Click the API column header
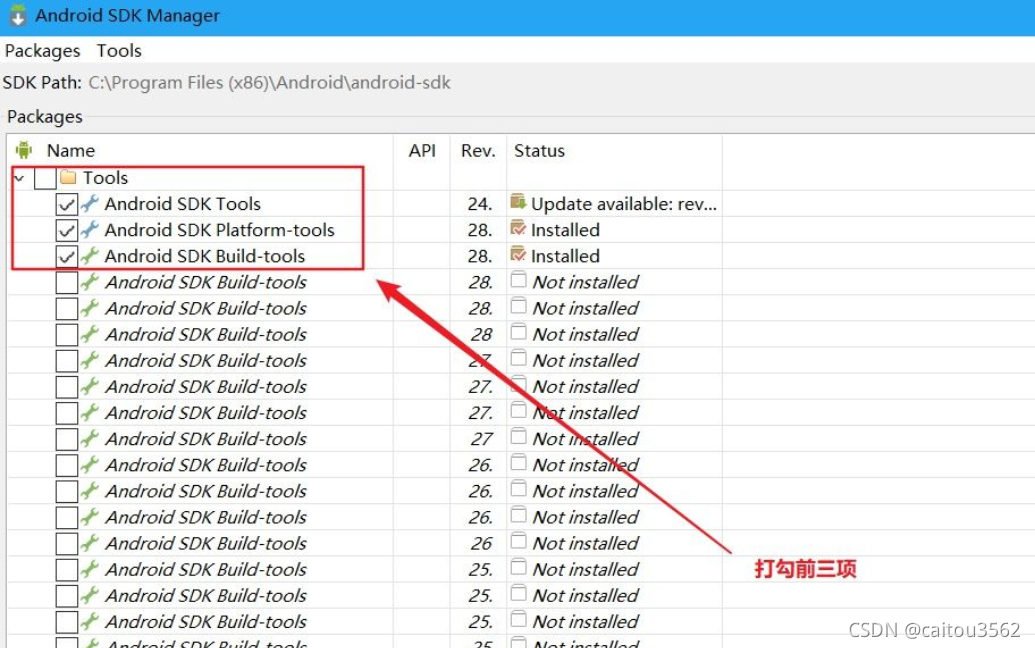The height and width of the screenshot is (648, 1035). pyautogui.click(x=422, y=150)
